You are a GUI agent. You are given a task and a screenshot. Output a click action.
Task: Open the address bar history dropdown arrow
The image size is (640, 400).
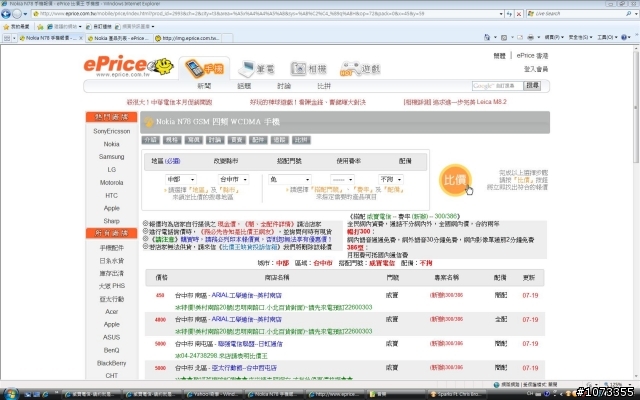[x=501, y=14]
